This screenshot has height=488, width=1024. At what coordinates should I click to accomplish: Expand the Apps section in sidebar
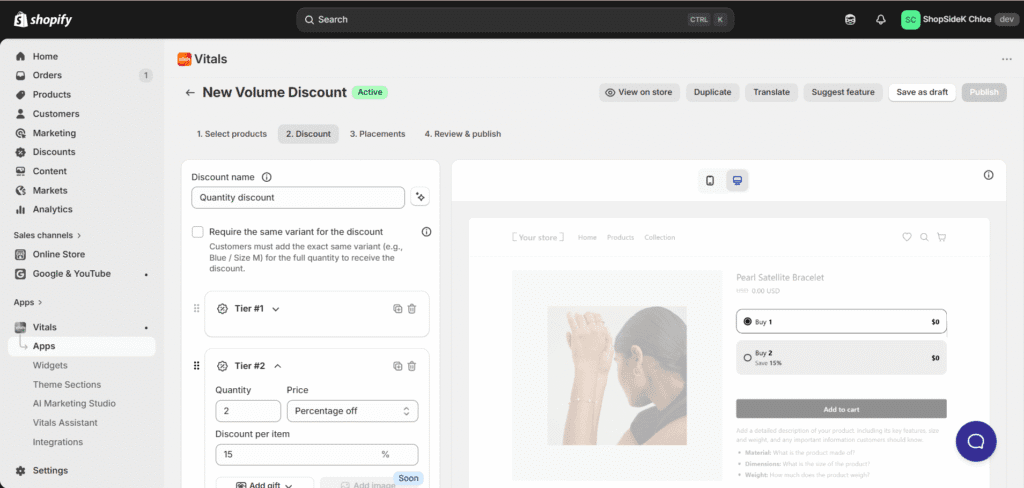point(28,302)
